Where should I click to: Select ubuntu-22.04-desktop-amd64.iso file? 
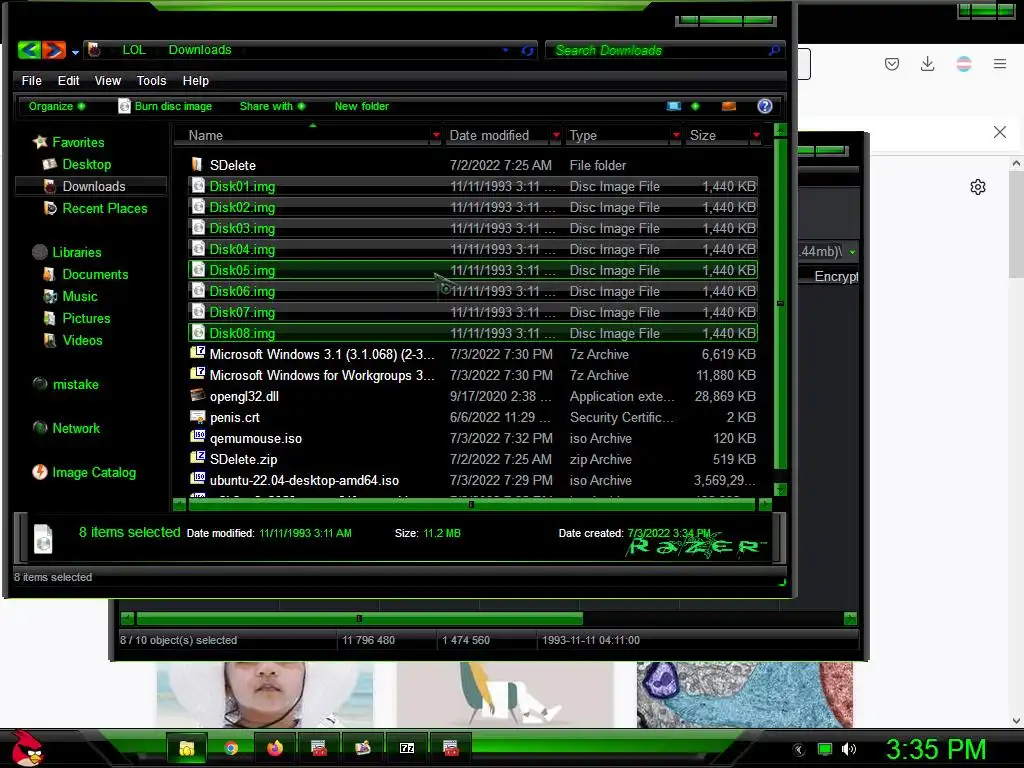pyautogui.click(x=473, y=480)
